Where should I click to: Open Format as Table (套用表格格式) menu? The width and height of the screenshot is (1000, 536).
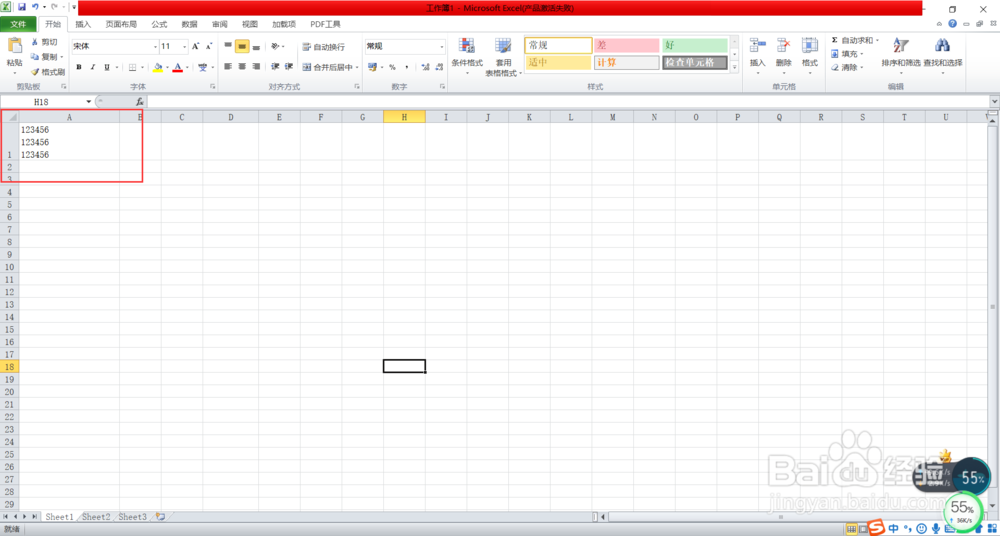coord(504,55)
